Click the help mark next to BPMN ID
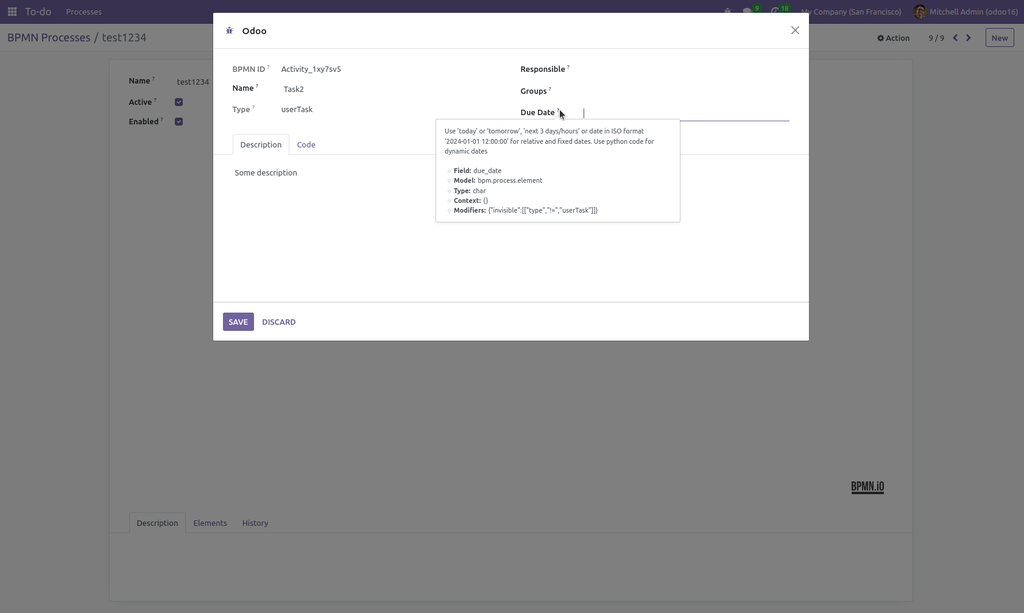Screen dimensions: 1024x613 pyautogui.click(x=268, y=67)
